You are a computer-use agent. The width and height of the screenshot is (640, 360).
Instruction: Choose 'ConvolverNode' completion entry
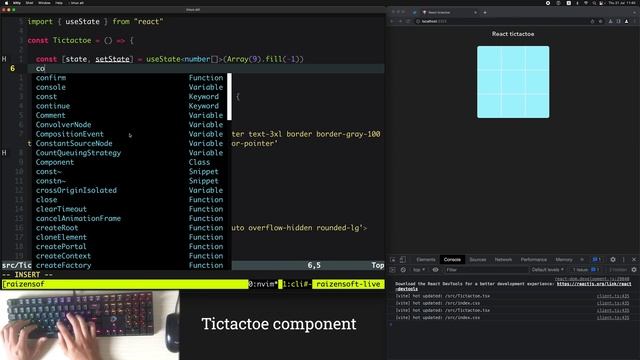tap(130, 124)
